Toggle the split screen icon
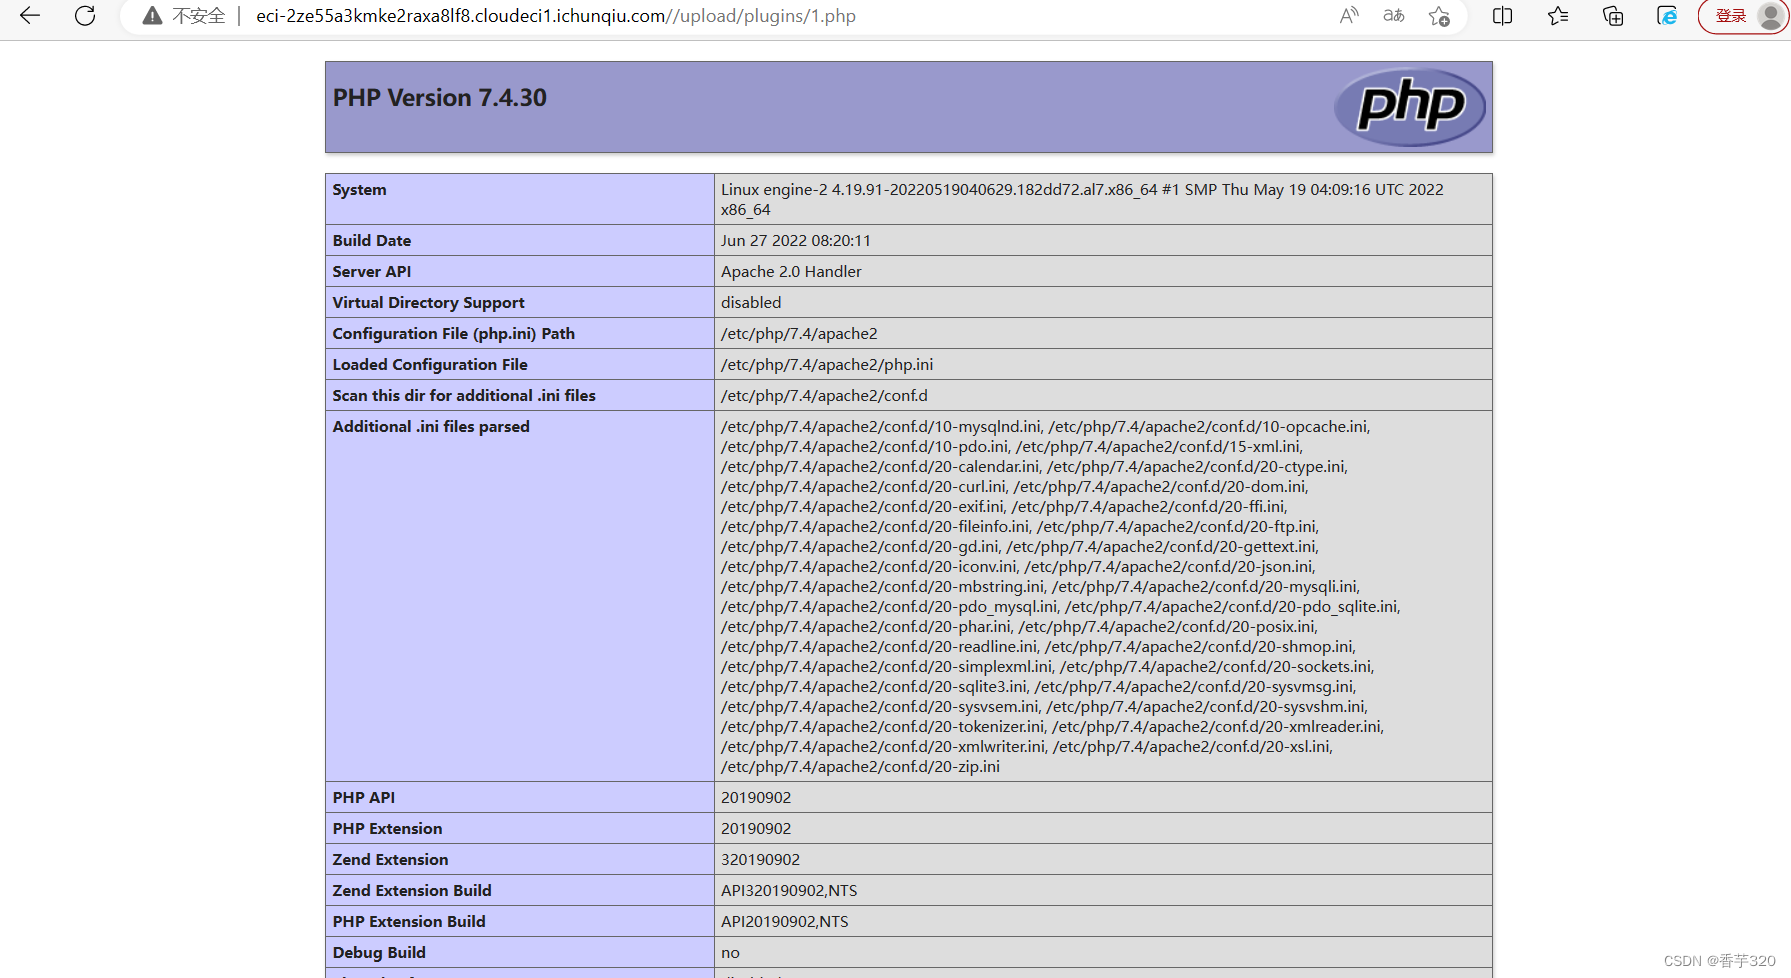 1502,16
